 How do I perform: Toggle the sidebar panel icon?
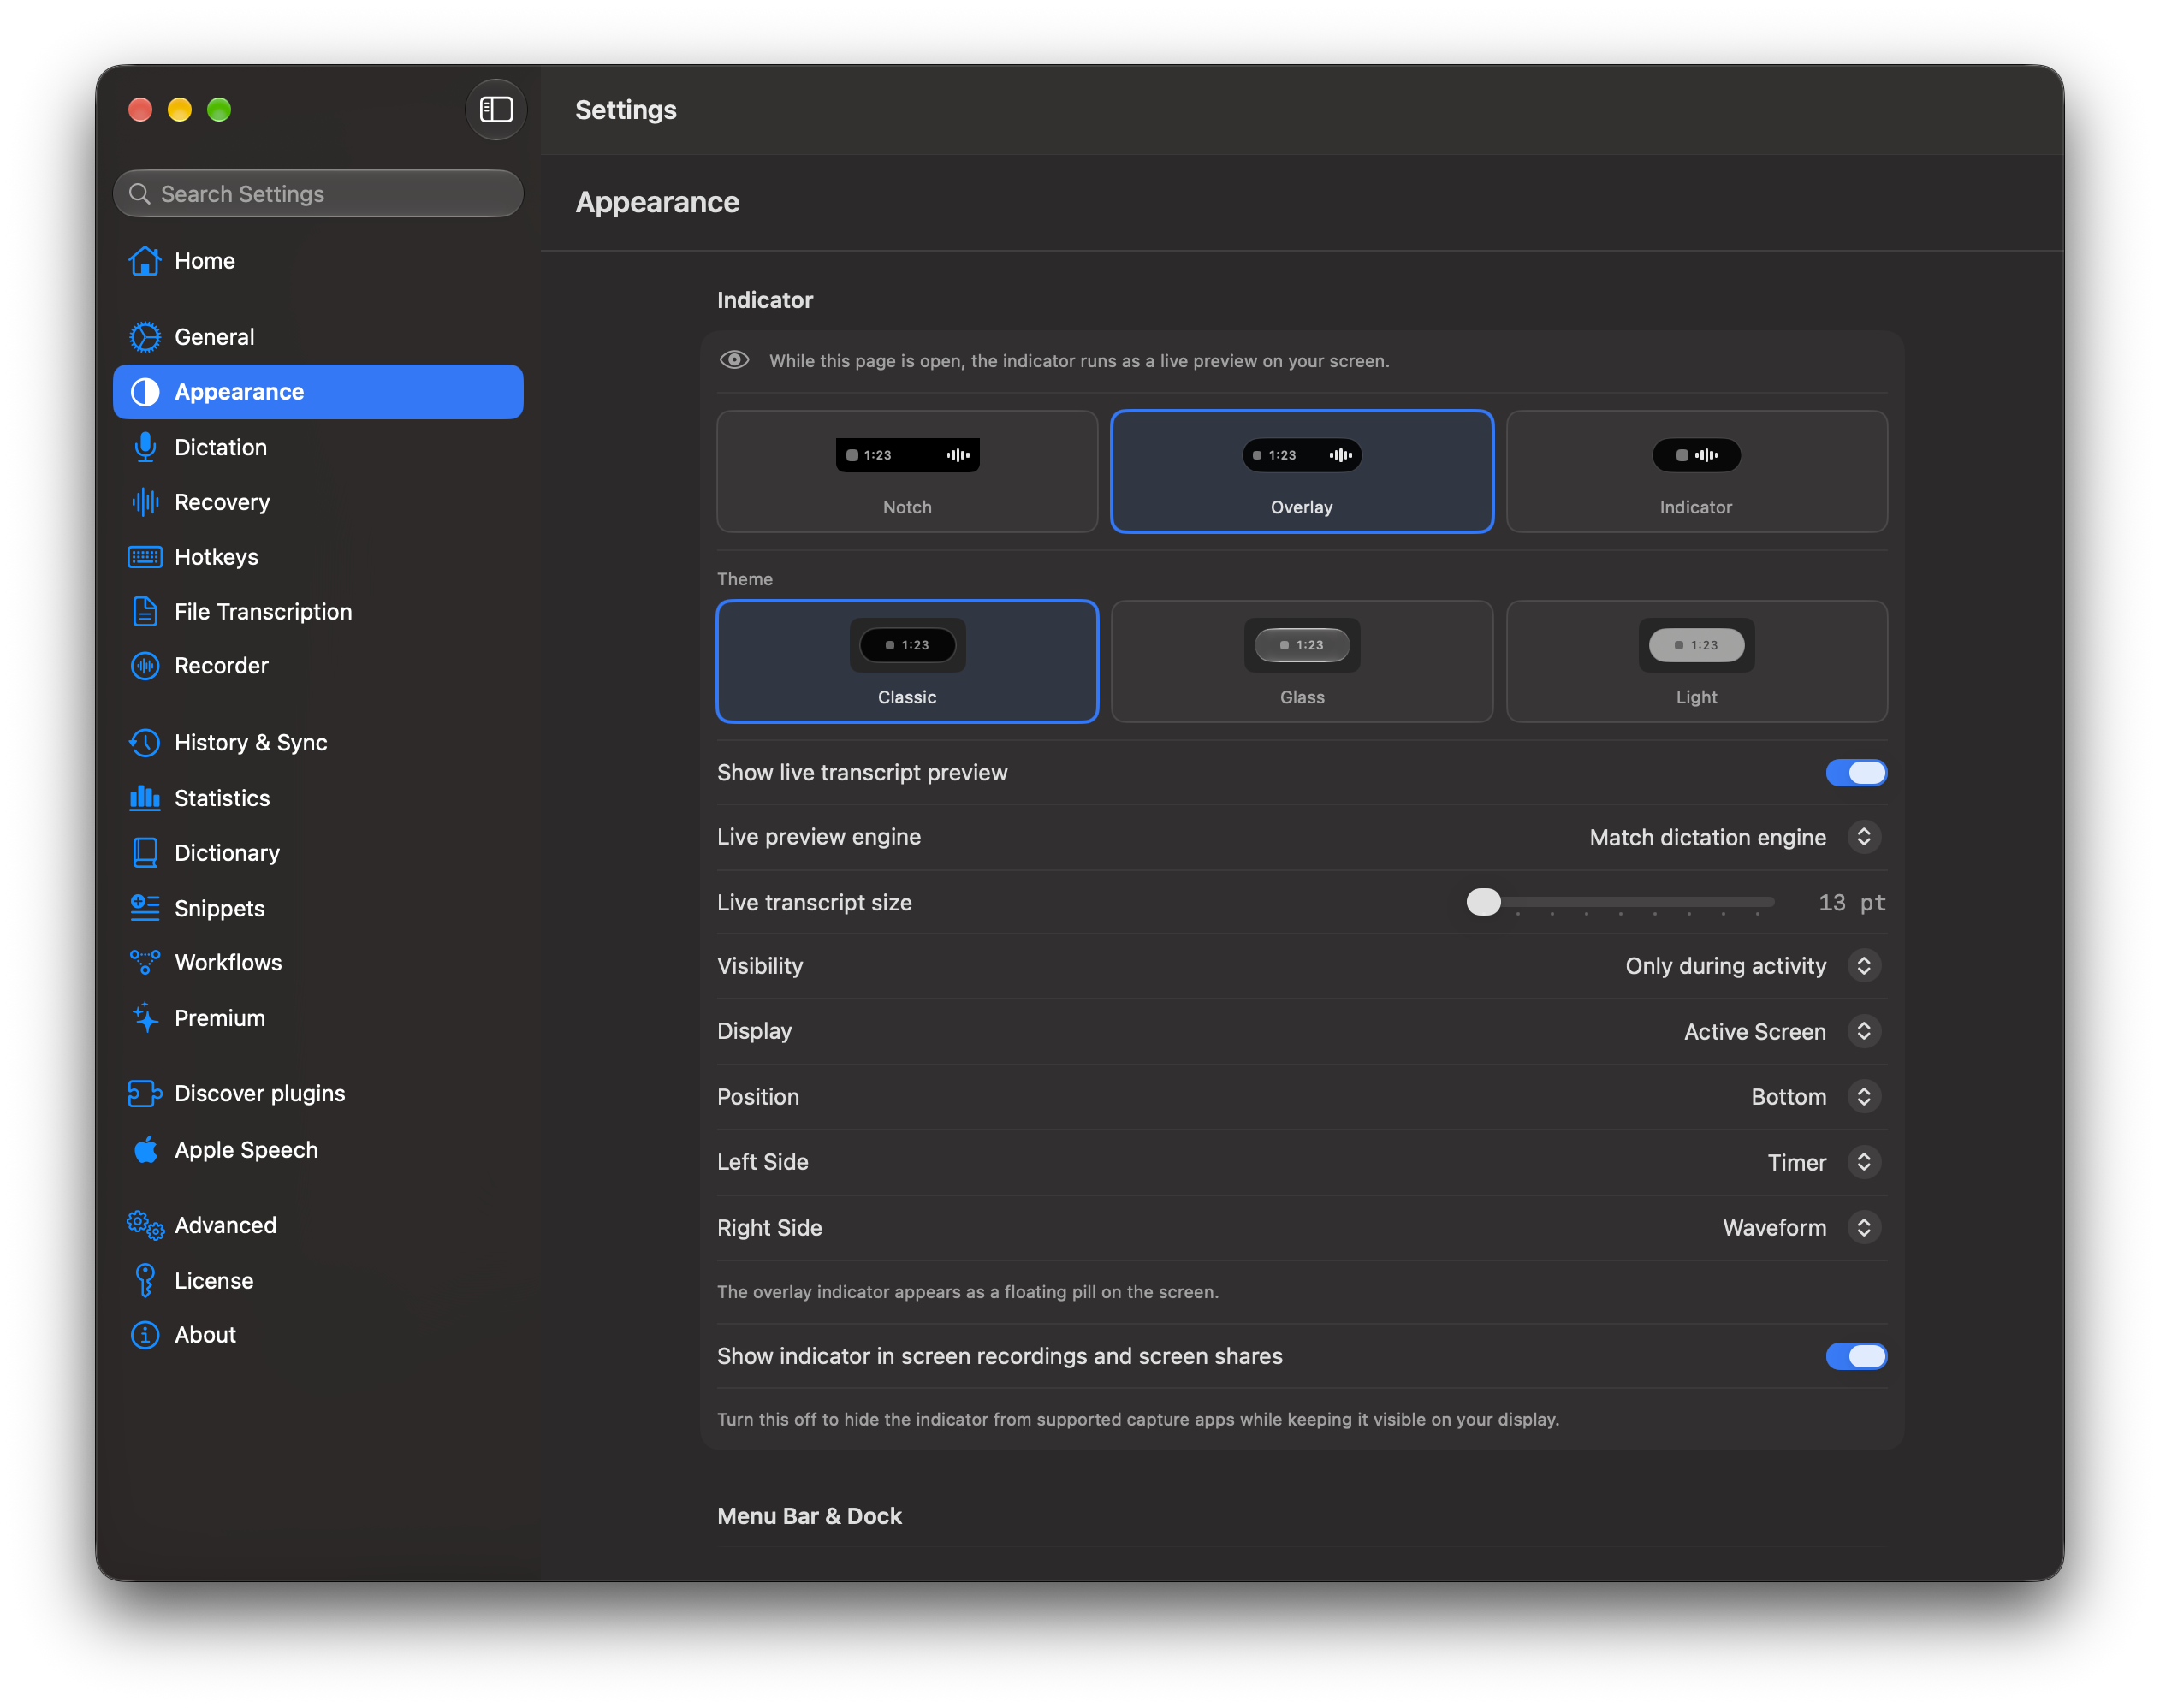pyautogui.click(x=495, y=109)
